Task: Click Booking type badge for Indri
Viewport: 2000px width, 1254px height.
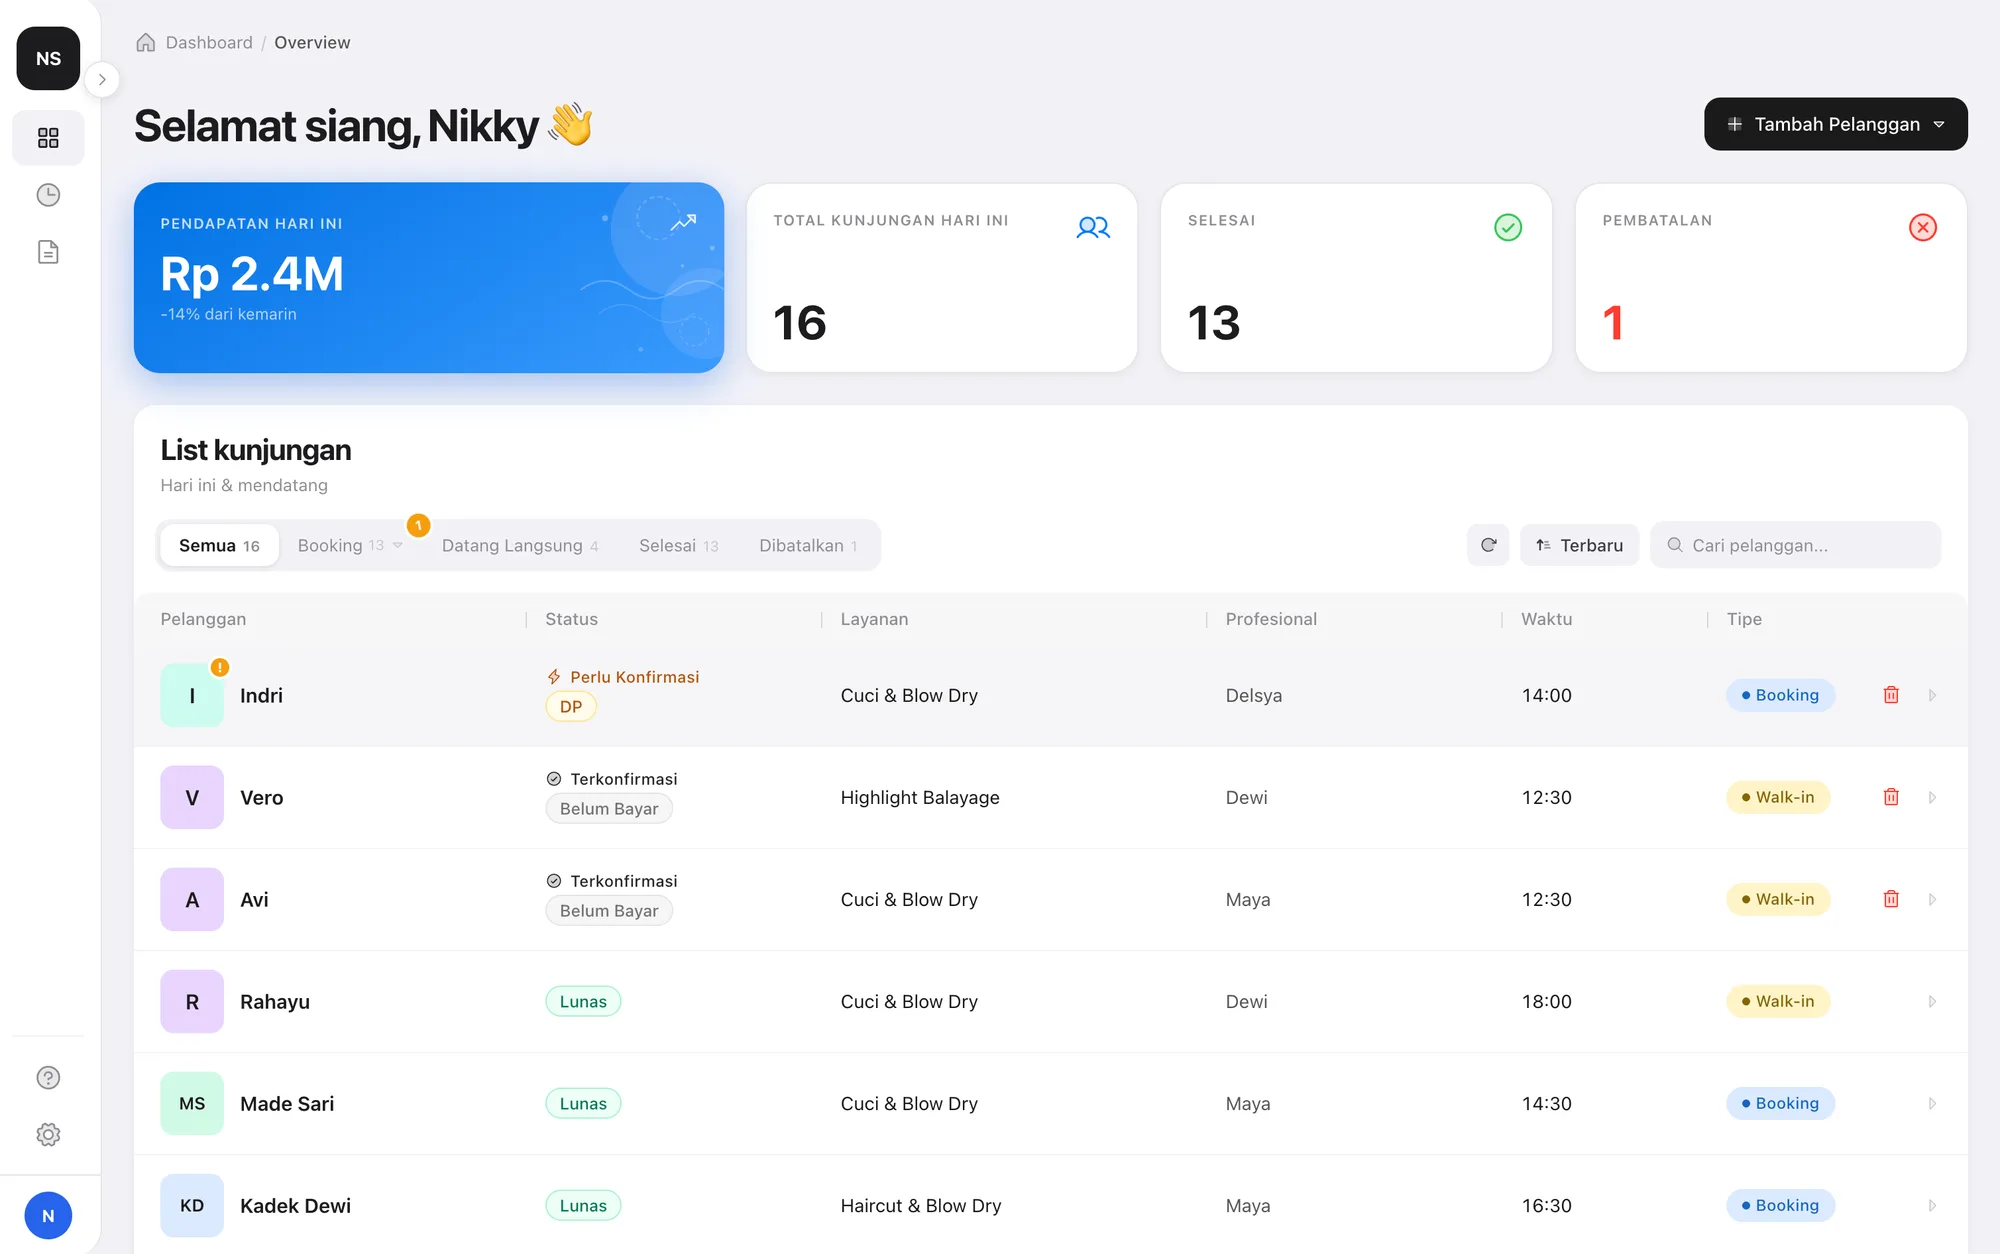Action: pos(1780,695)
